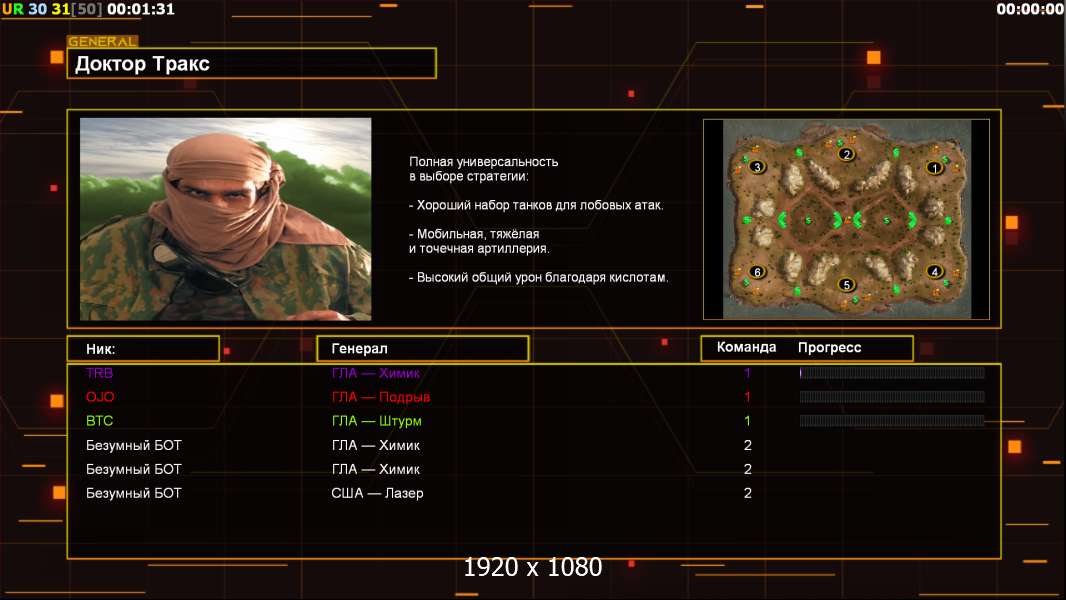
Task: Click team number 1 in the BTC row
Action: point(747,421)
